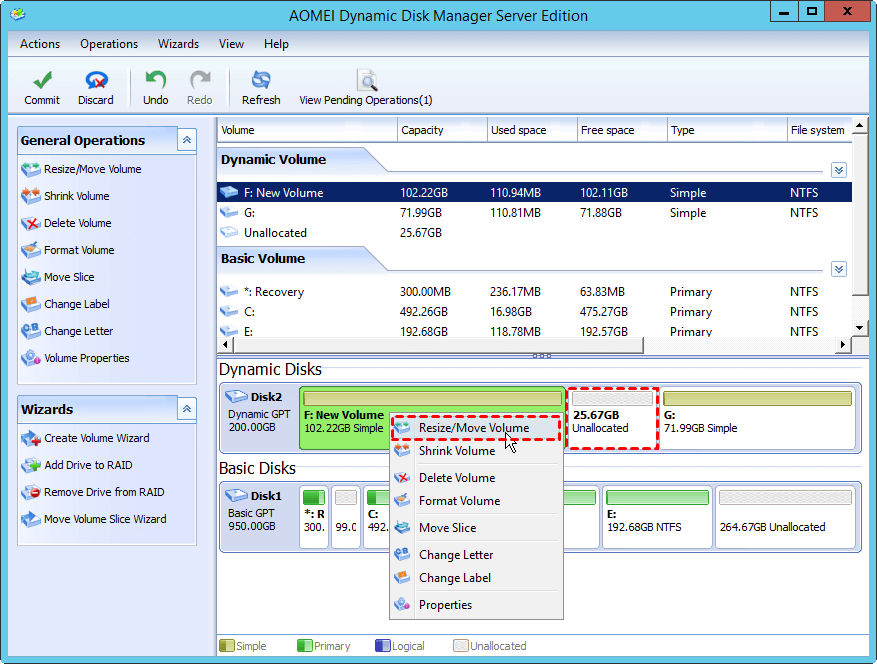Choose Move Slice from context menu
Screen dimensions: 877x664
click(476, 528)
